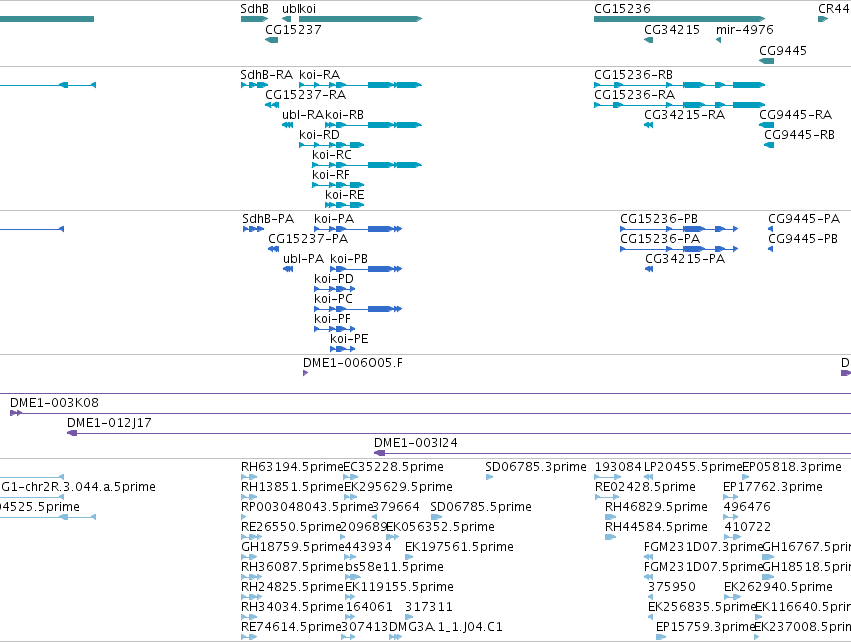
Task: Select the CG15237 gene glyph
Action: click(x=271, y=40)
